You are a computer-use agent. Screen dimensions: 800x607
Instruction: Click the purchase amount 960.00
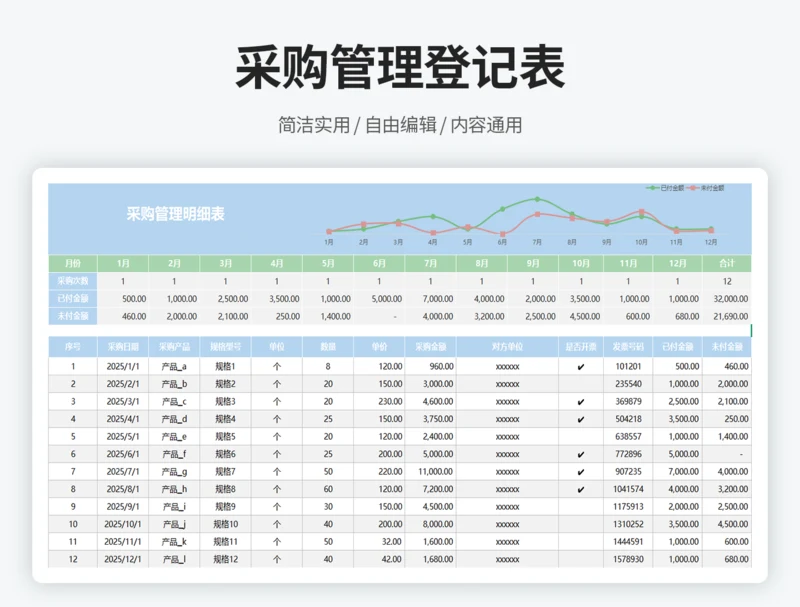point(431,367)
